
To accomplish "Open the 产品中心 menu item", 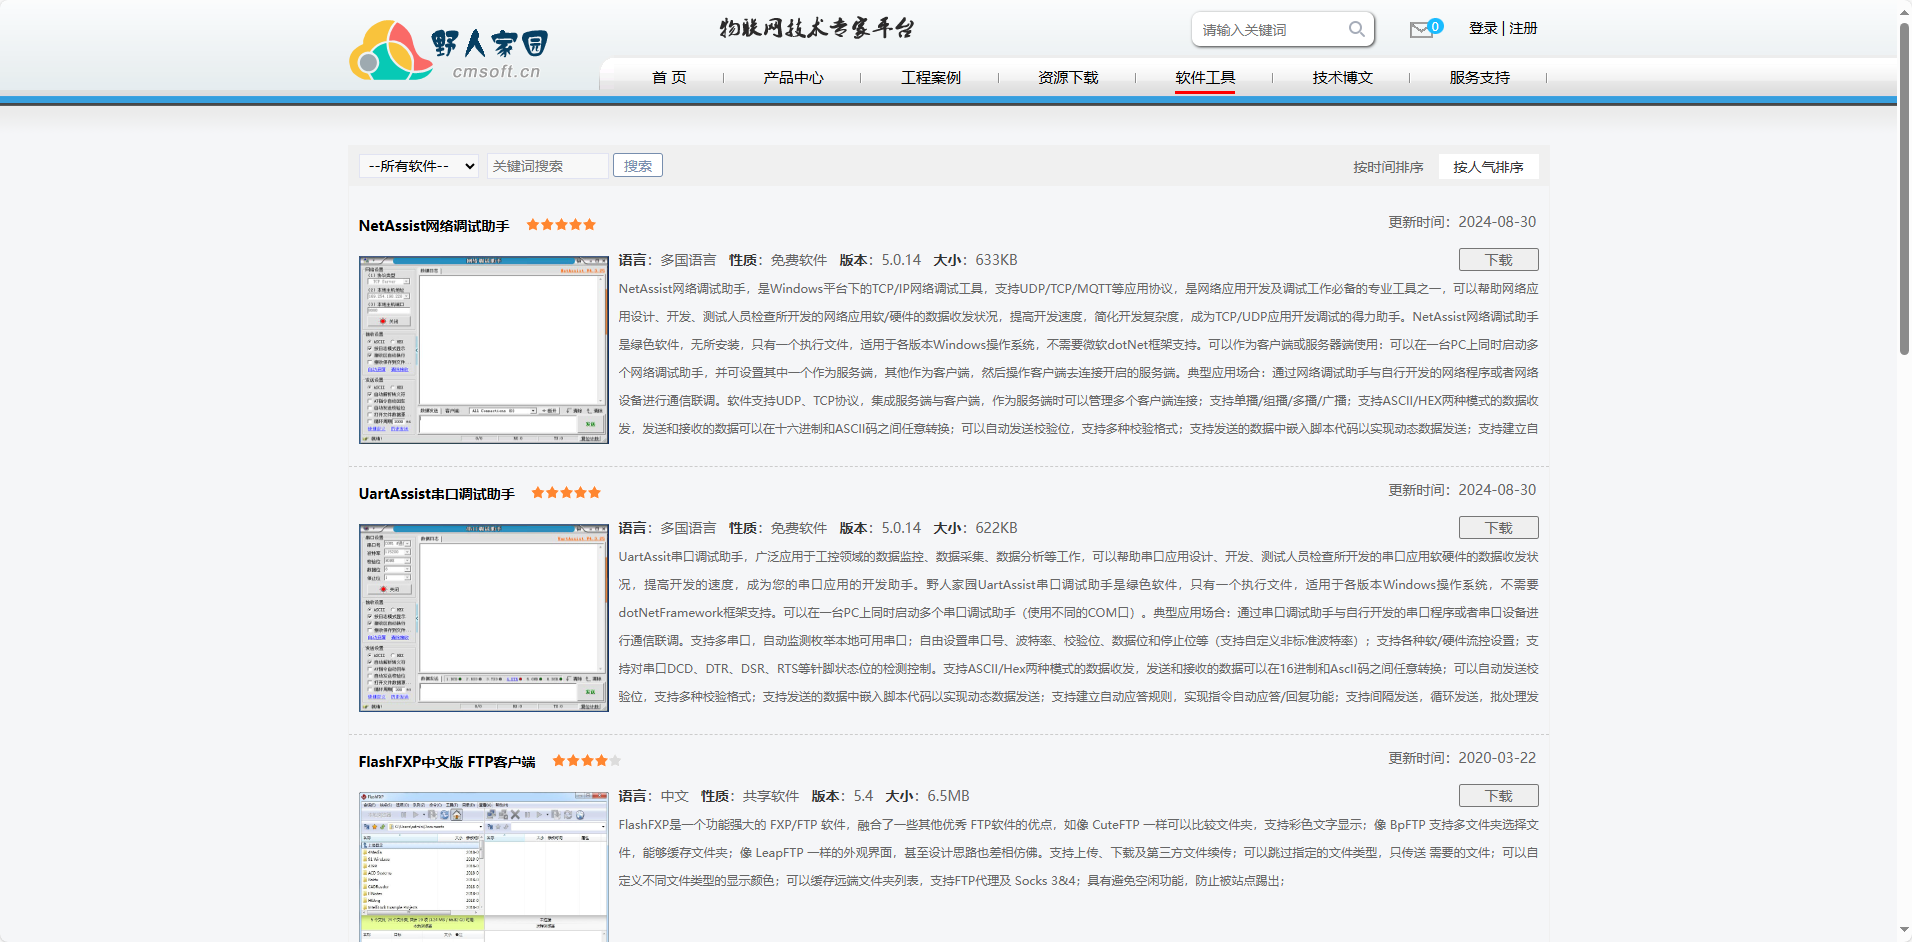I will click(x=793, y=77).
